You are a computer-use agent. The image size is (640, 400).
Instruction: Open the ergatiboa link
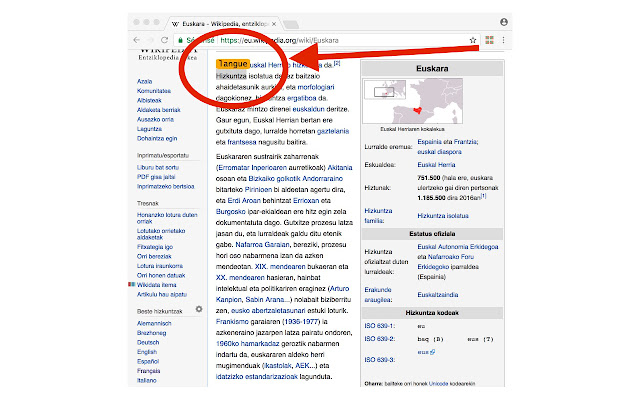click(302, 98)
